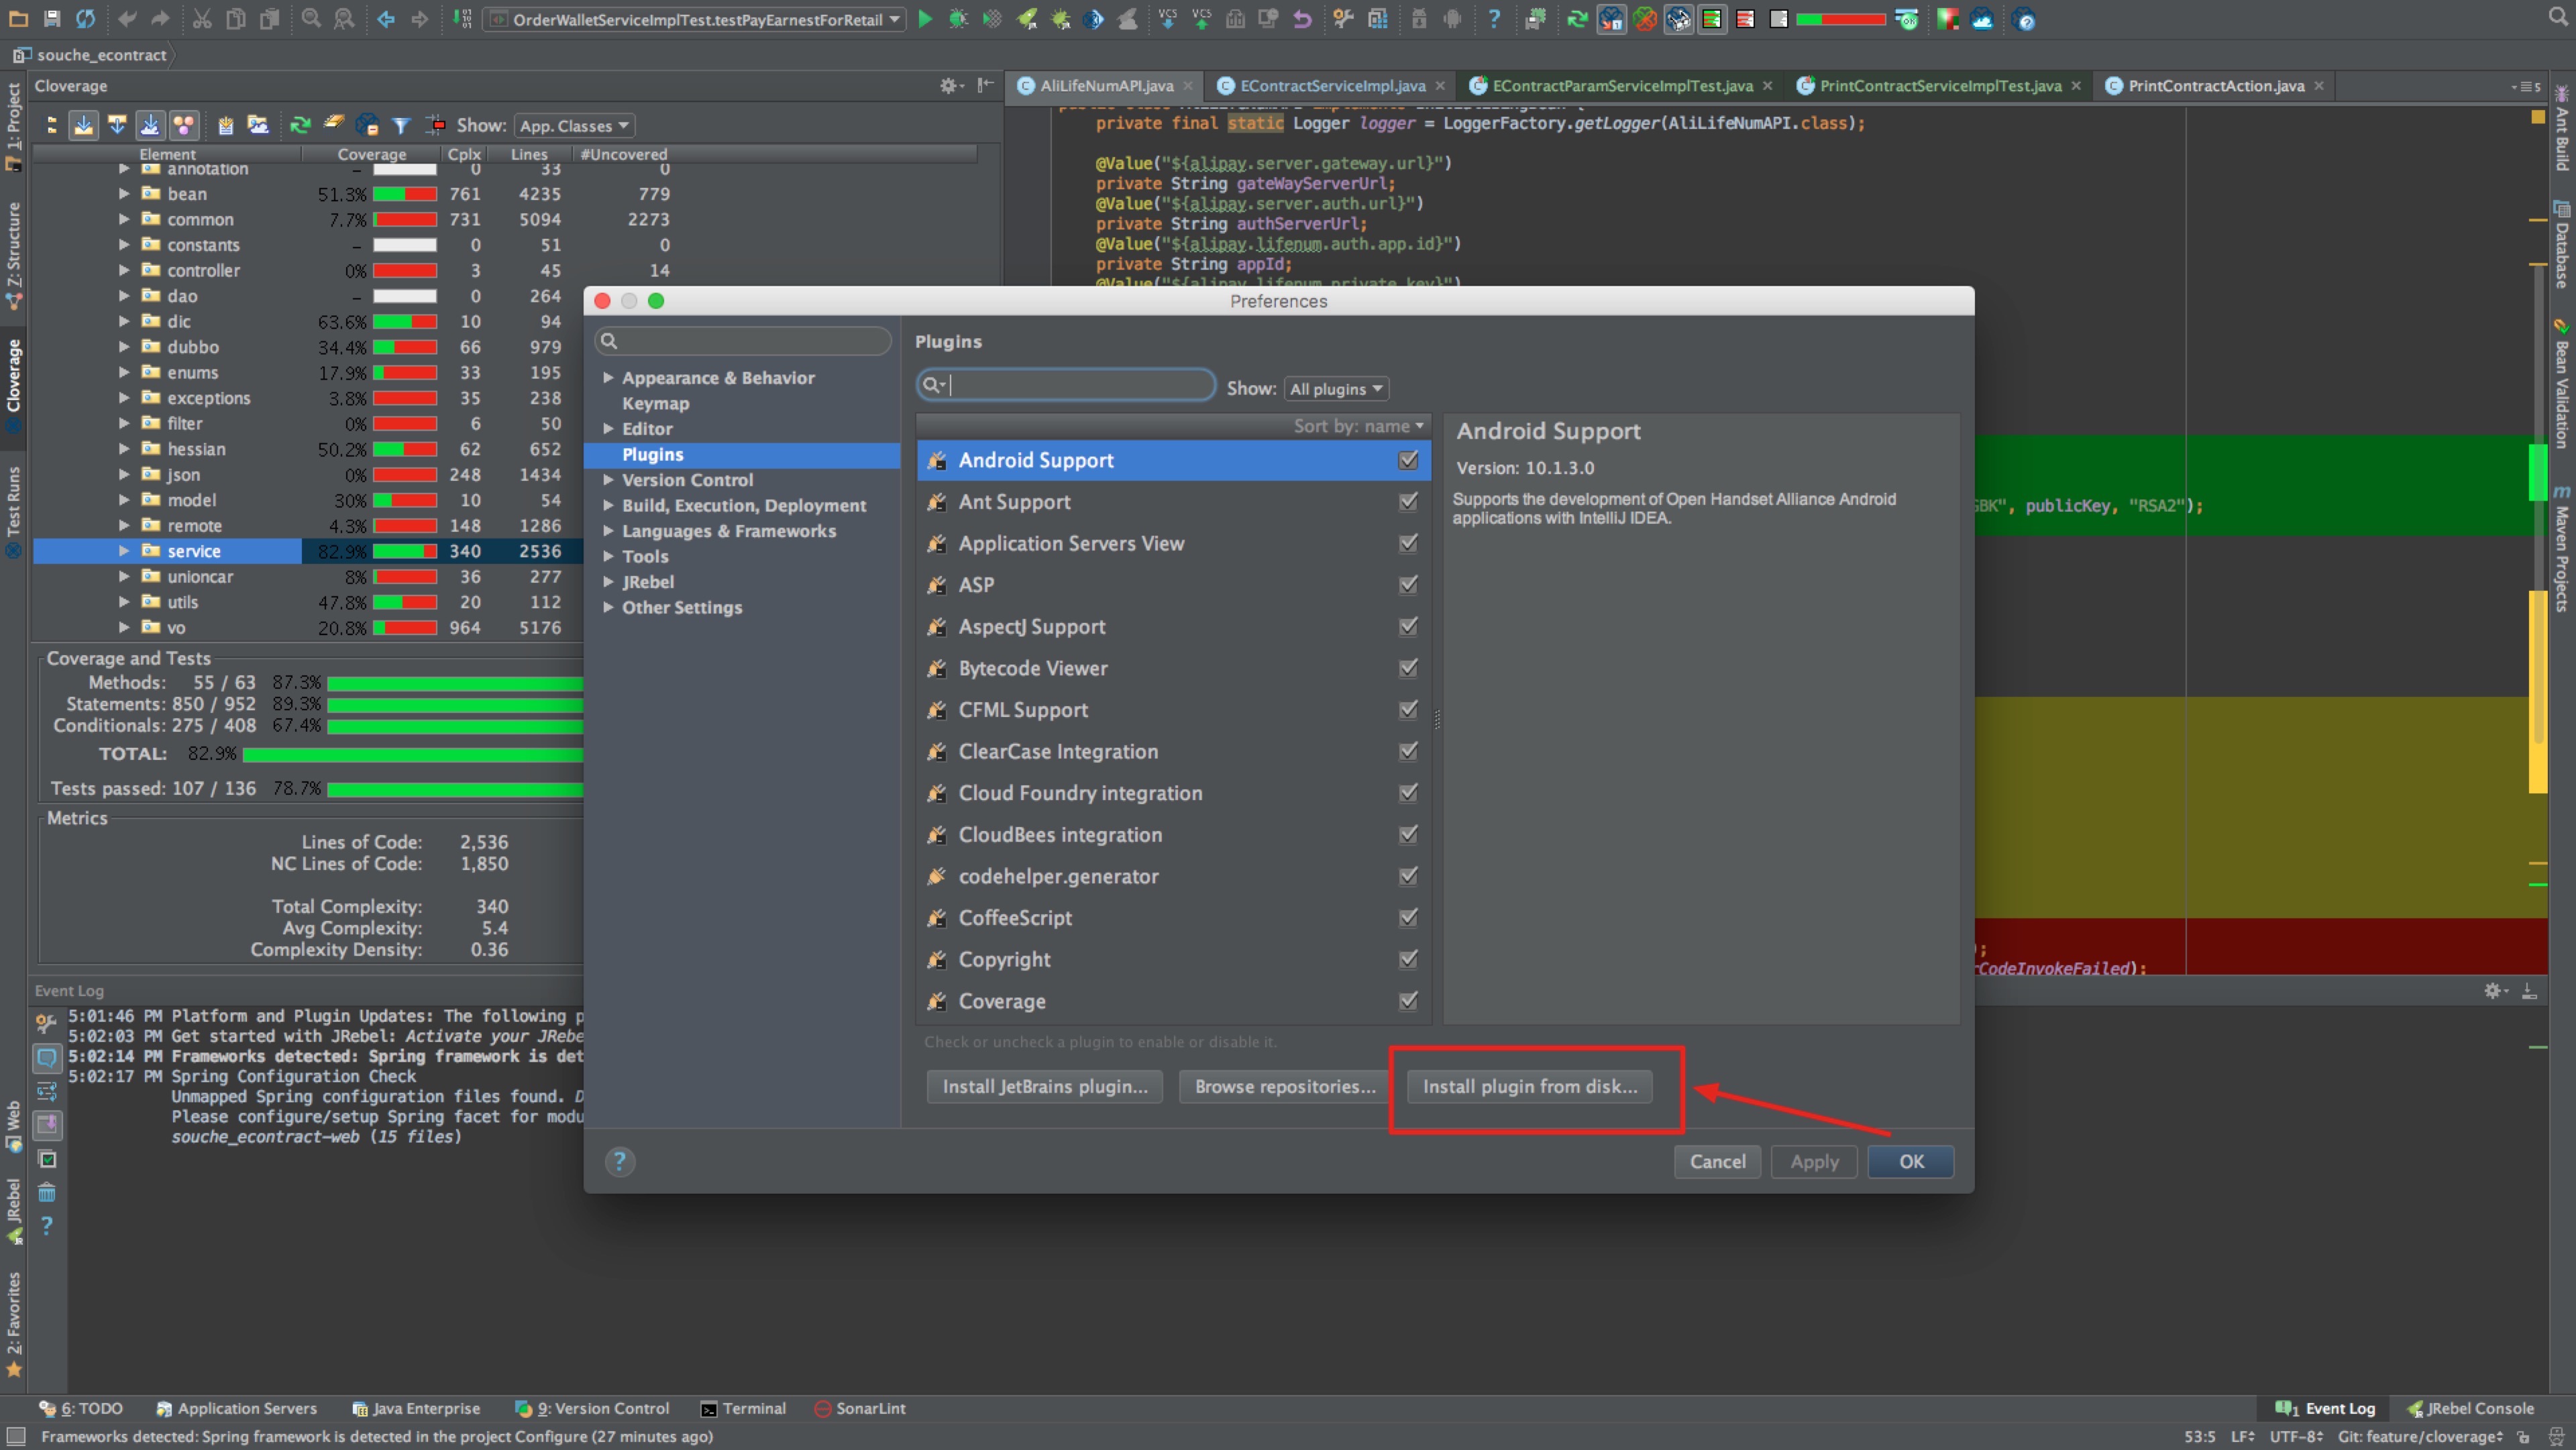Click the Synchronize icon in main toolbar
Screen dimensions: 2576x1450
pyautogui.click(x=86, y=19)
